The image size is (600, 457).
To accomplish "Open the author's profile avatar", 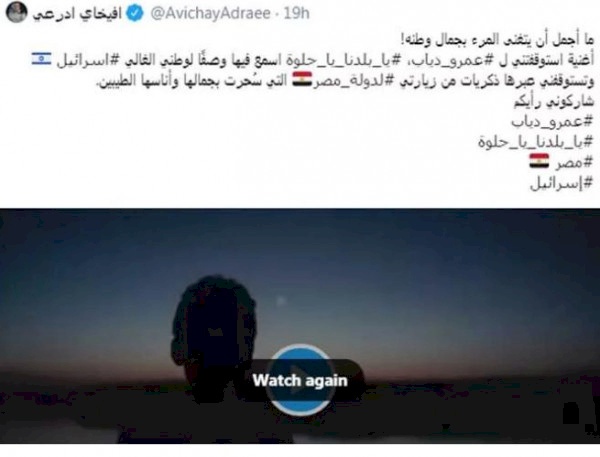I will pos(16,12).
